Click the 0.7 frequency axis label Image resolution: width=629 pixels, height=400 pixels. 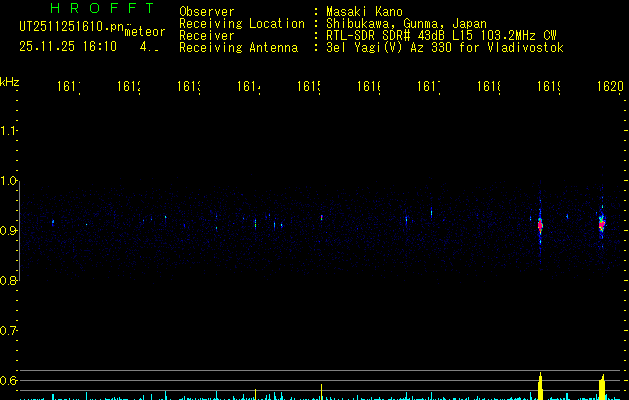8,331
